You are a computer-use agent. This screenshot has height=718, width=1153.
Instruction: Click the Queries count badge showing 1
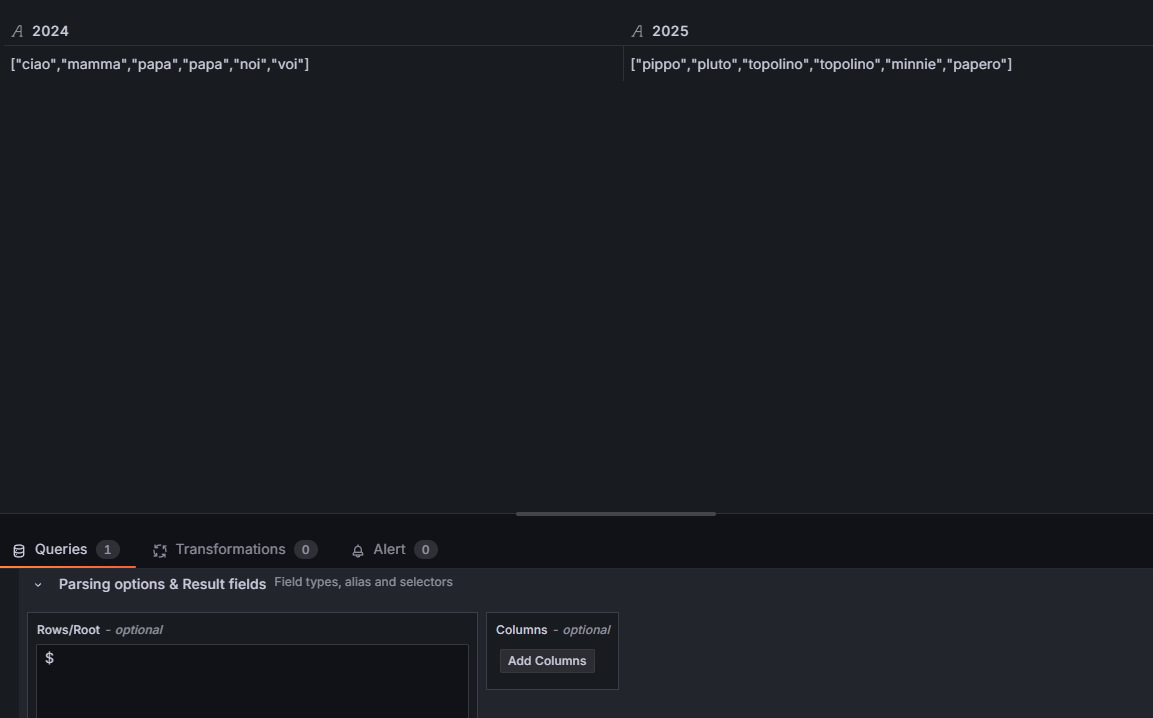[x=107, y=550]
